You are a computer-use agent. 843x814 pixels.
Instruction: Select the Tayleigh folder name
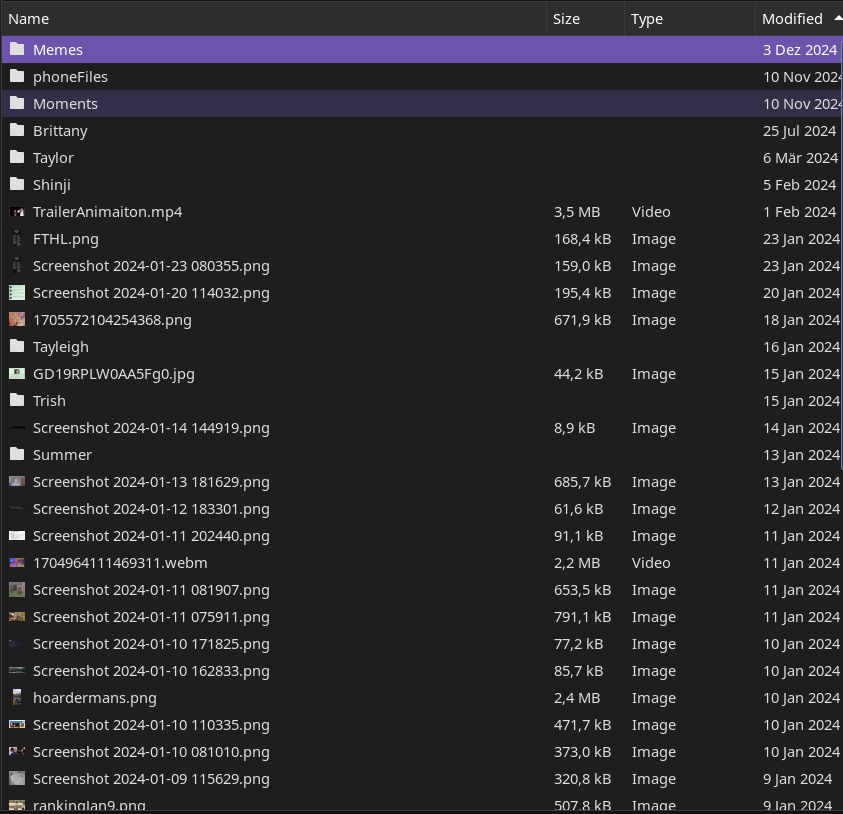61,347
